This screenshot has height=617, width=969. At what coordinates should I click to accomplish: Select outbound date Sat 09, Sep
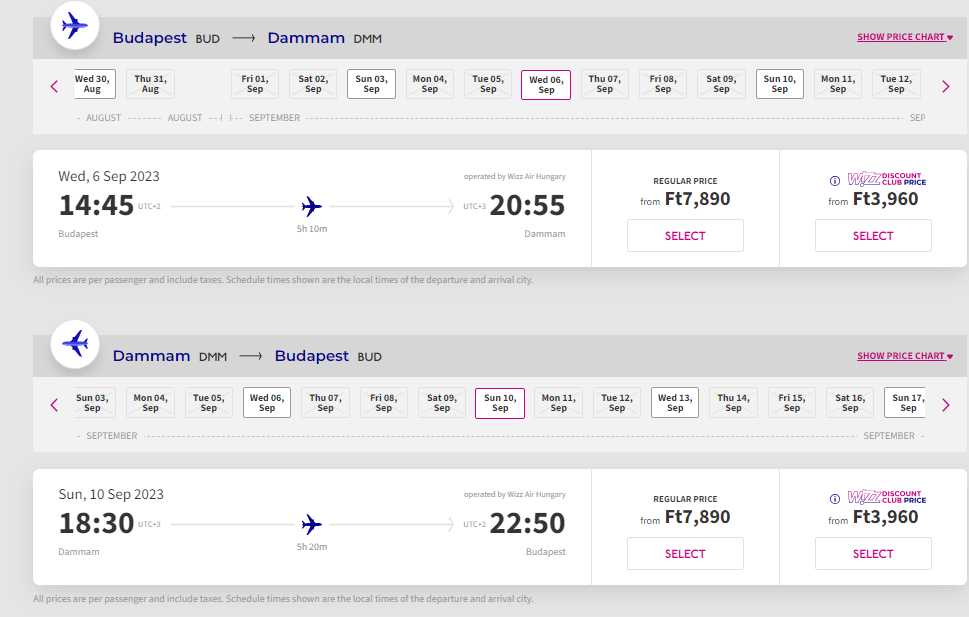(721, 84)
